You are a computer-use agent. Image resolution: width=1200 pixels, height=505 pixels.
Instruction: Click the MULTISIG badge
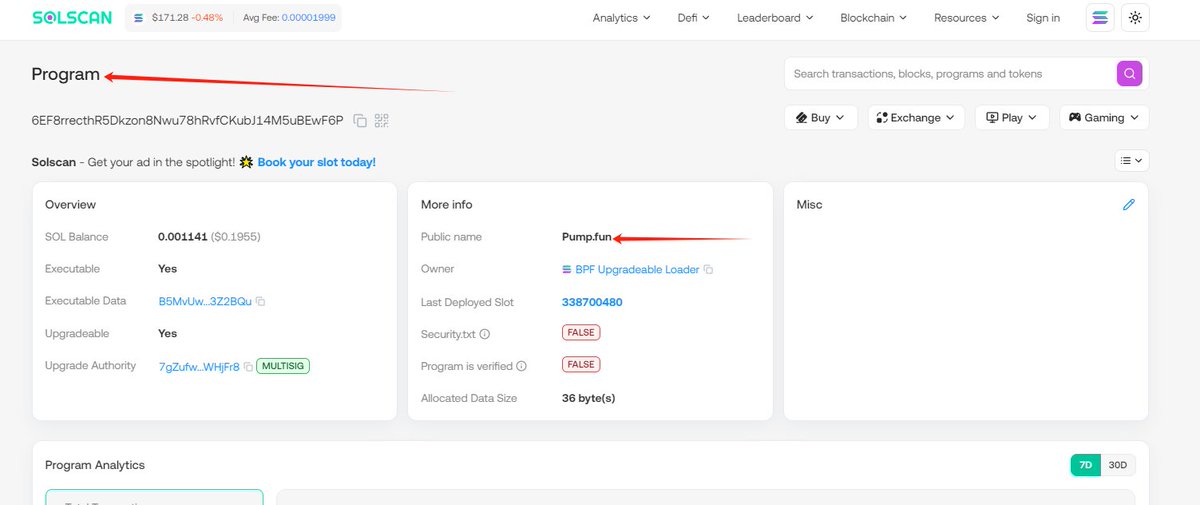(x=283, y=366)
